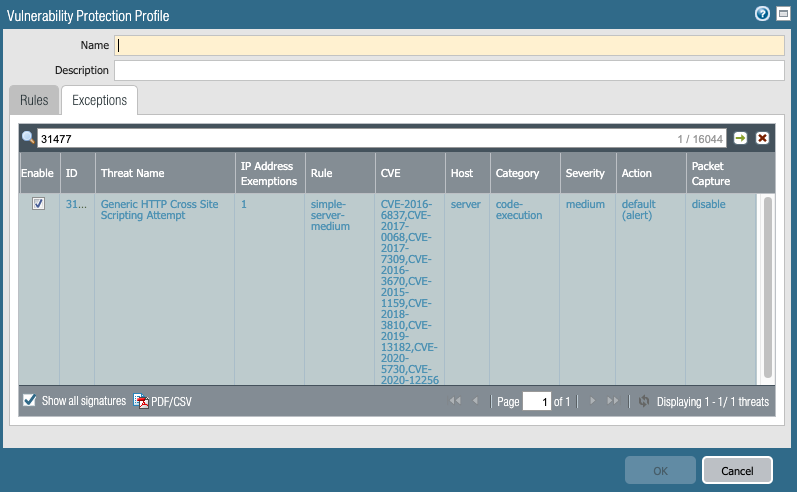Click the PDF/CSV export icon
This screenshot has width=797, height=492.
pos(143,401)
